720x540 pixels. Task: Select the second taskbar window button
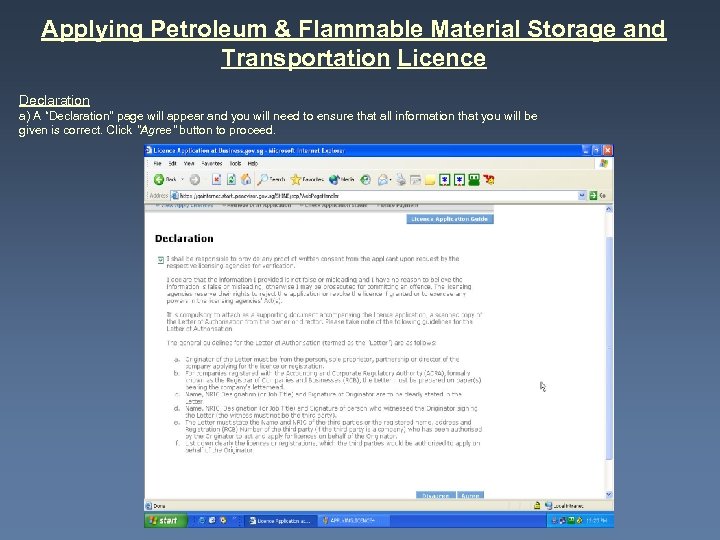click(354, 521)
